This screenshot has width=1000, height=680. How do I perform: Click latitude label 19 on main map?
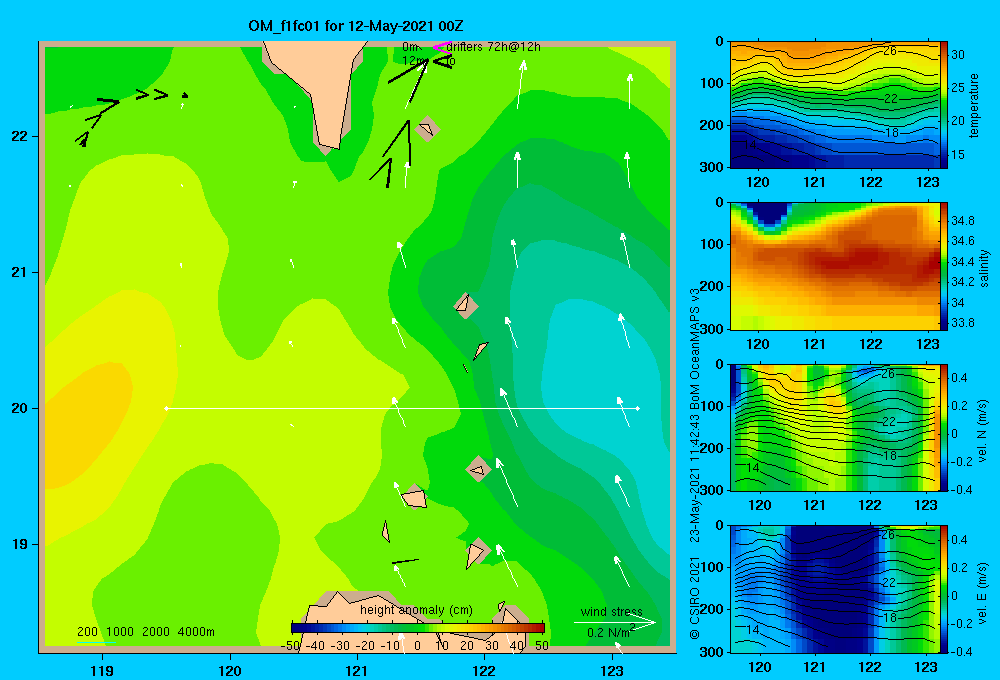[x=19, y=544]
